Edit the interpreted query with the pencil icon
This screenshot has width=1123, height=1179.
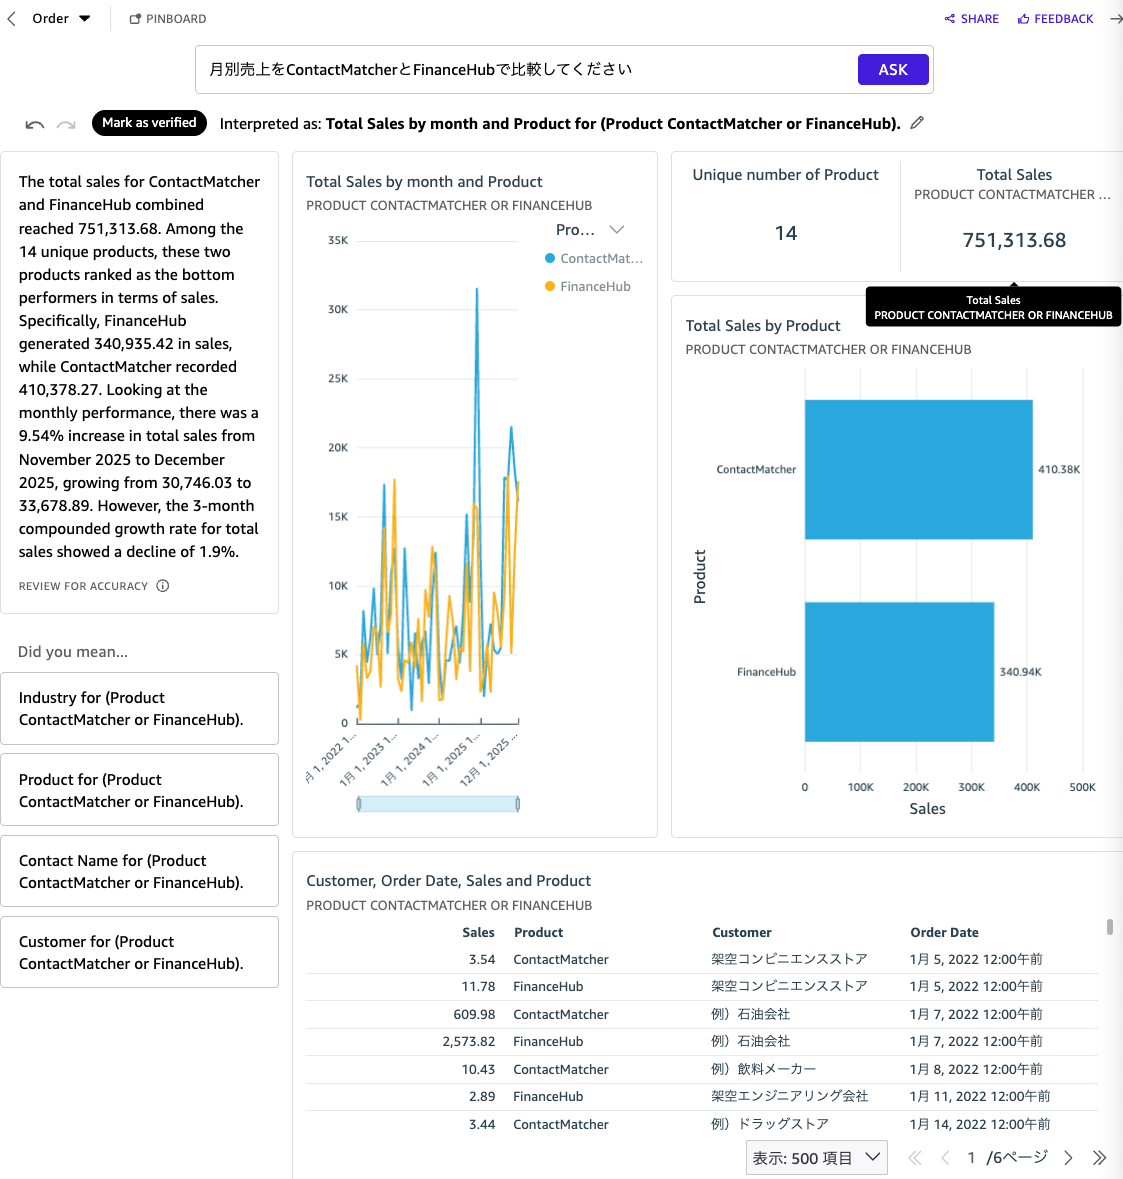pos(917,122)
